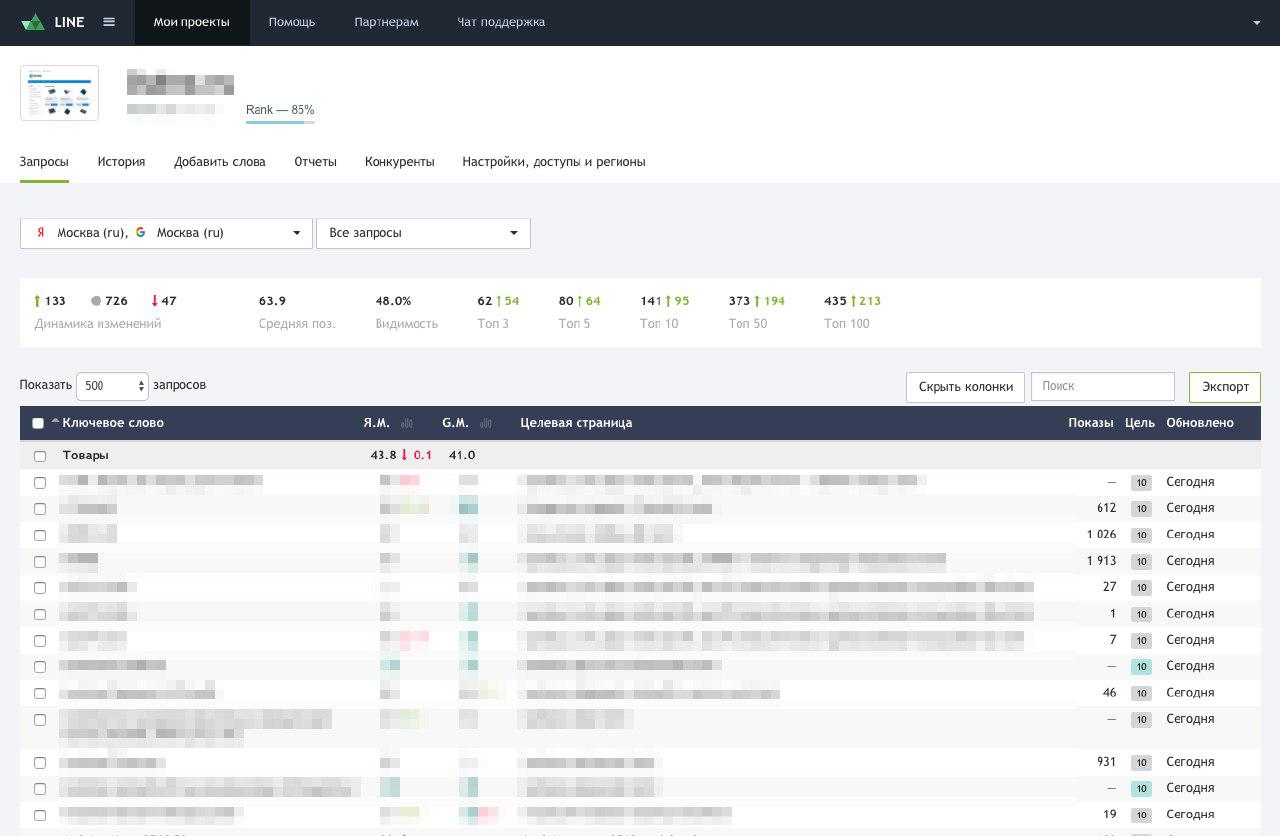The height and width of the screenshot is (836, 1280).
Task: Switch to the Конкуренты tab
Action: tap(399, 162)
